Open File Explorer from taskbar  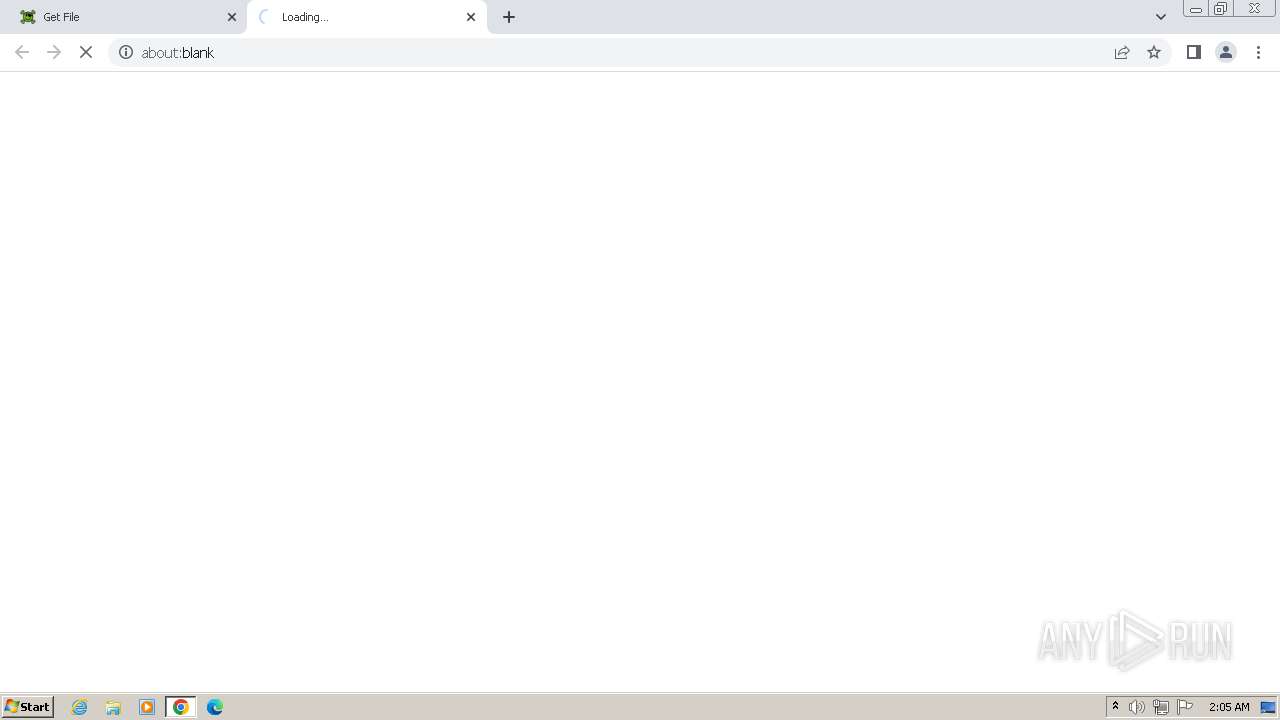pos(113,707)
